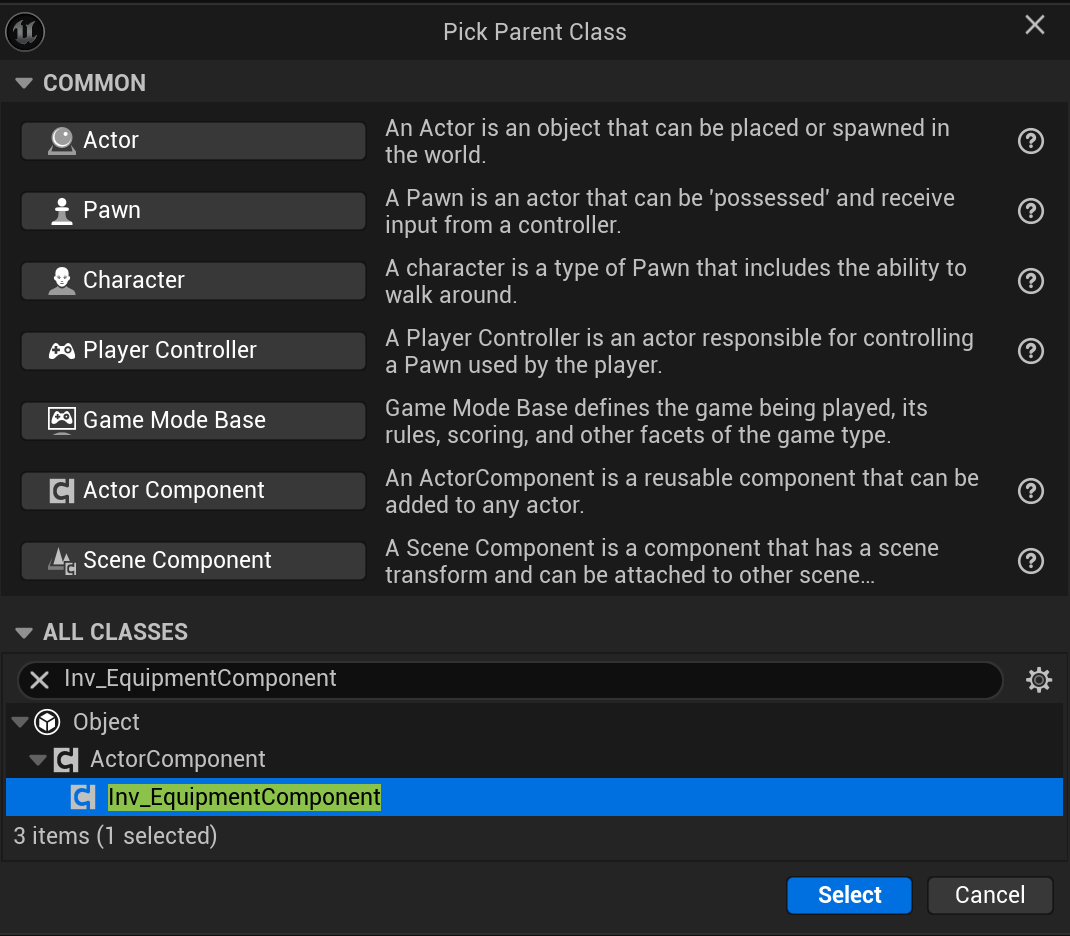Collapse the All Classes section
The width and height of the screenshot is (1070, 936).
(x=25, y=632)
